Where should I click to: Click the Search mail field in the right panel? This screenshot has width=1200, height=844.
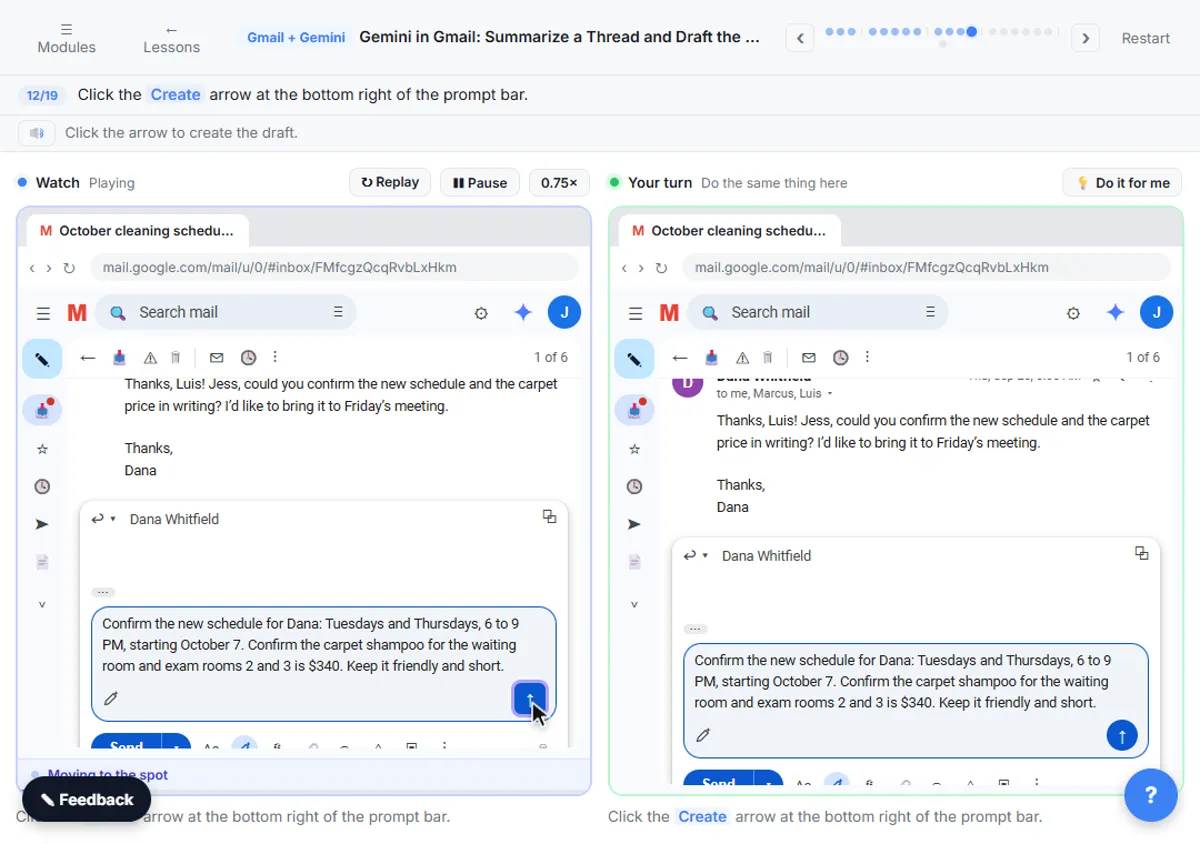point(818,312)
